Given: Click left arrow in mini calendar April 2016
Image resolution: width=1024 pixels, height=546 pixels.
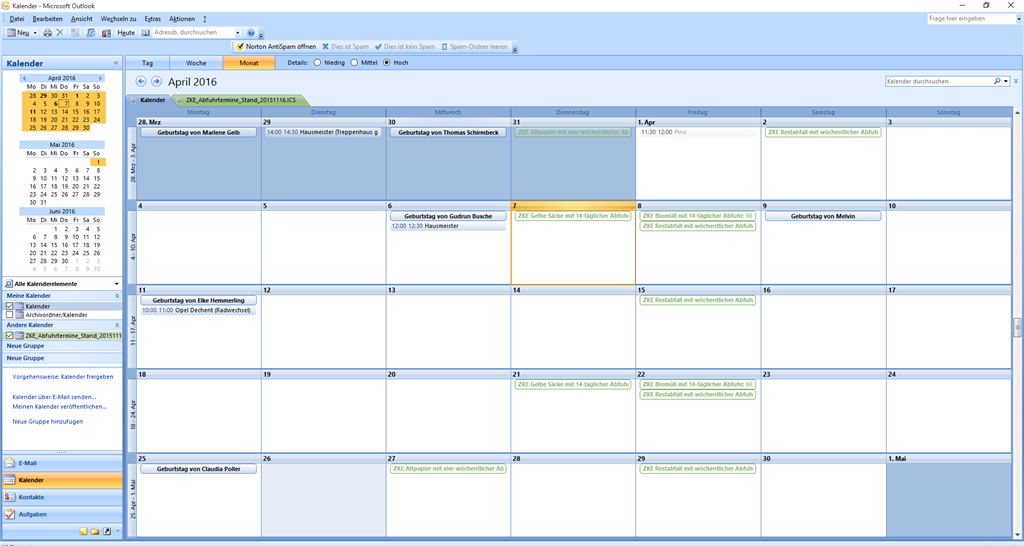Looking at the screenshot, I should click(x=24, y=78).
